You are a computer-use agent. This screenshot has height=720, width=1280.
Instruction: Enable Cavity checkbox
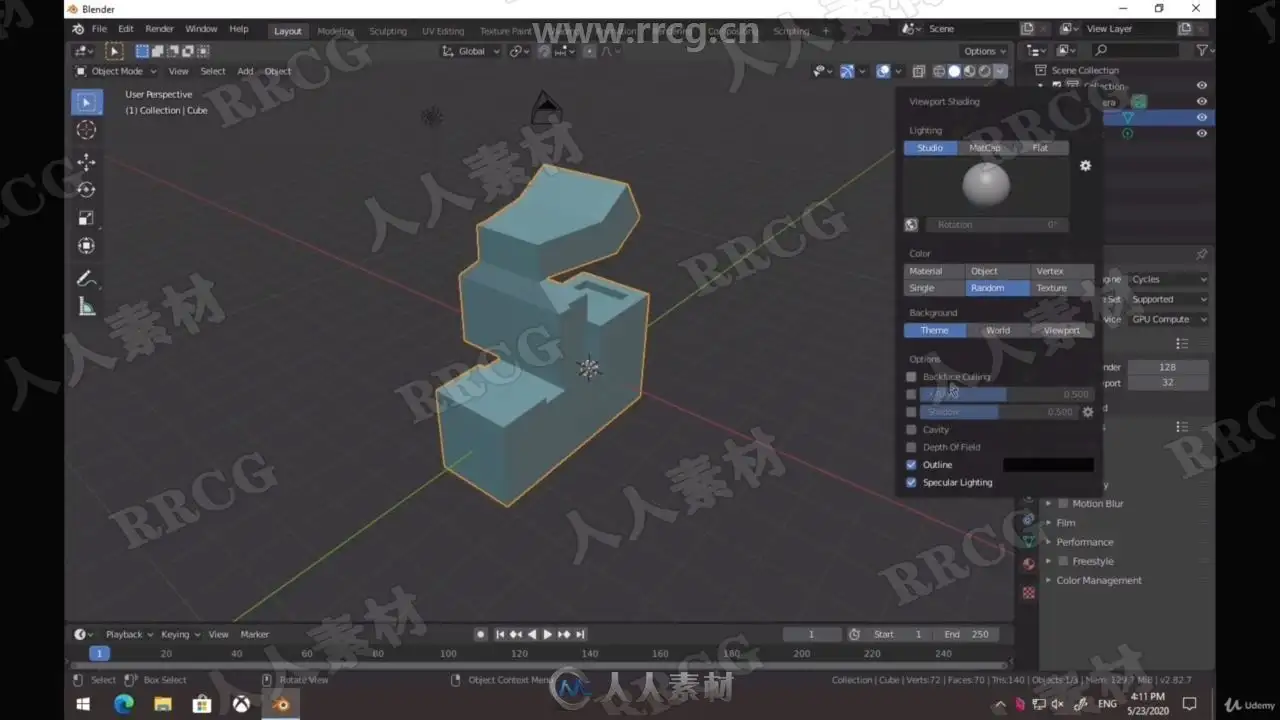(x=911, y=430)
